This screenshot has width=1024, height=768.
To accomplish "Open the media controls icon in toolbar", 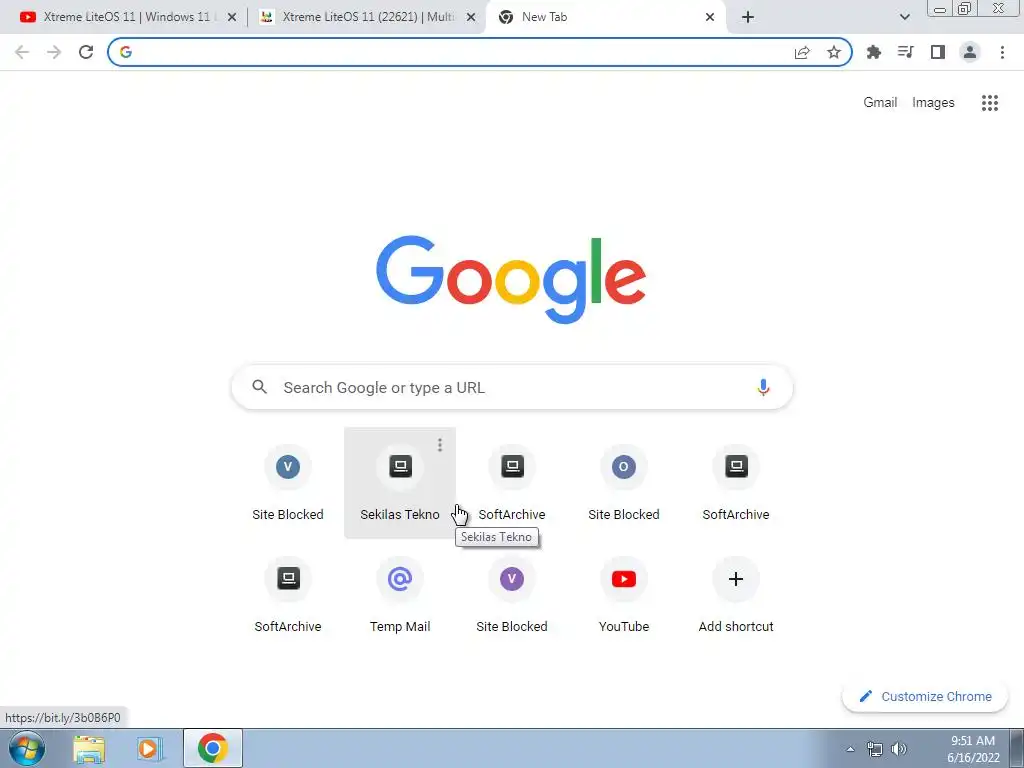I will coord(905,52).
